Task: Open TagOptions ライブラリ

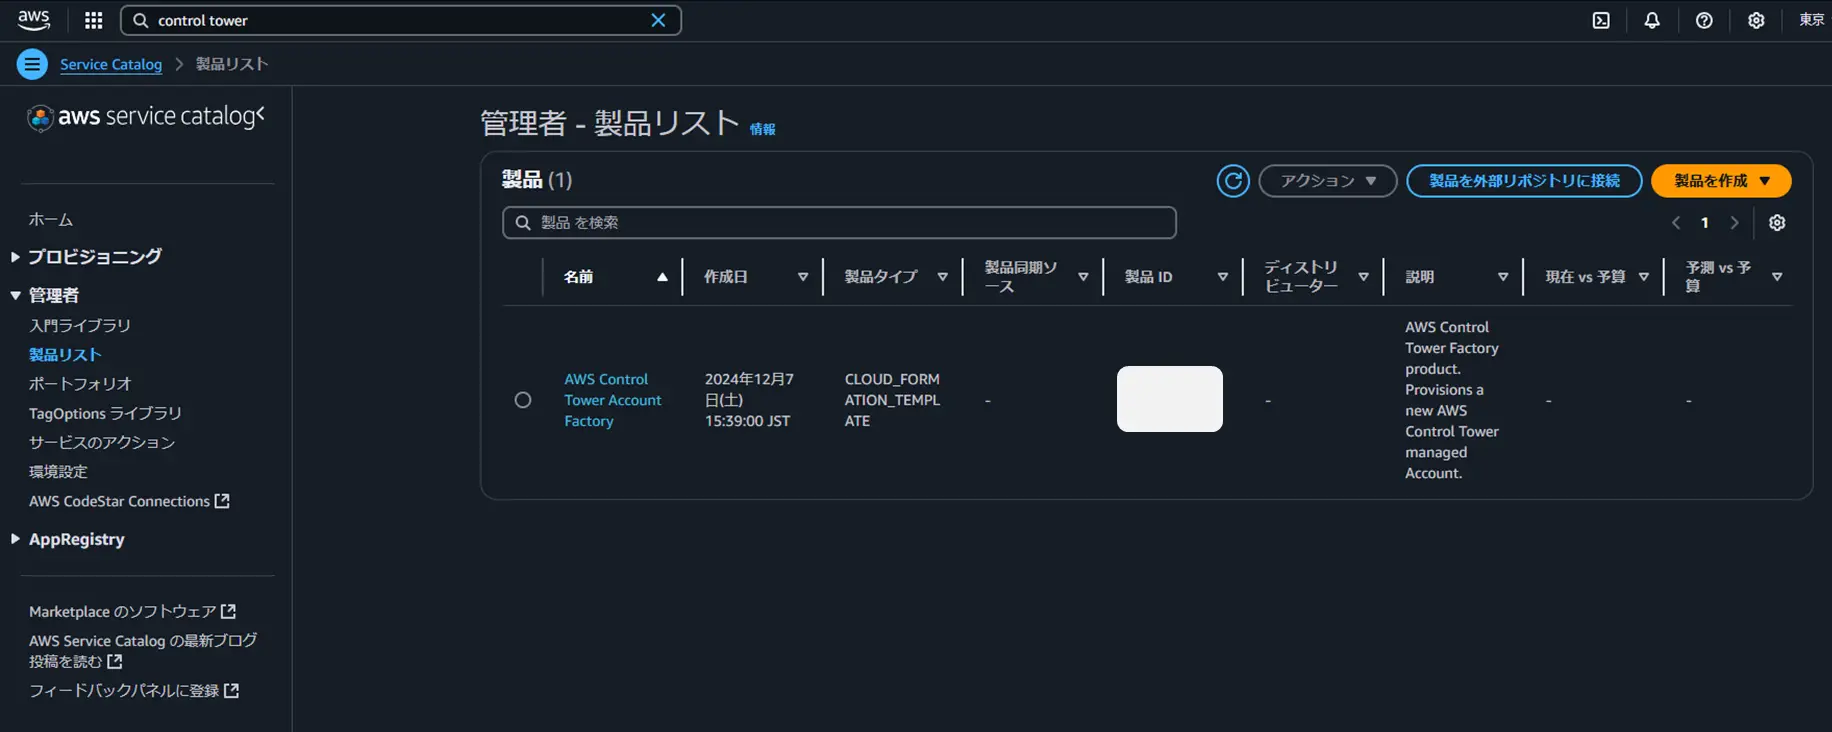Action: coord(105,413)
